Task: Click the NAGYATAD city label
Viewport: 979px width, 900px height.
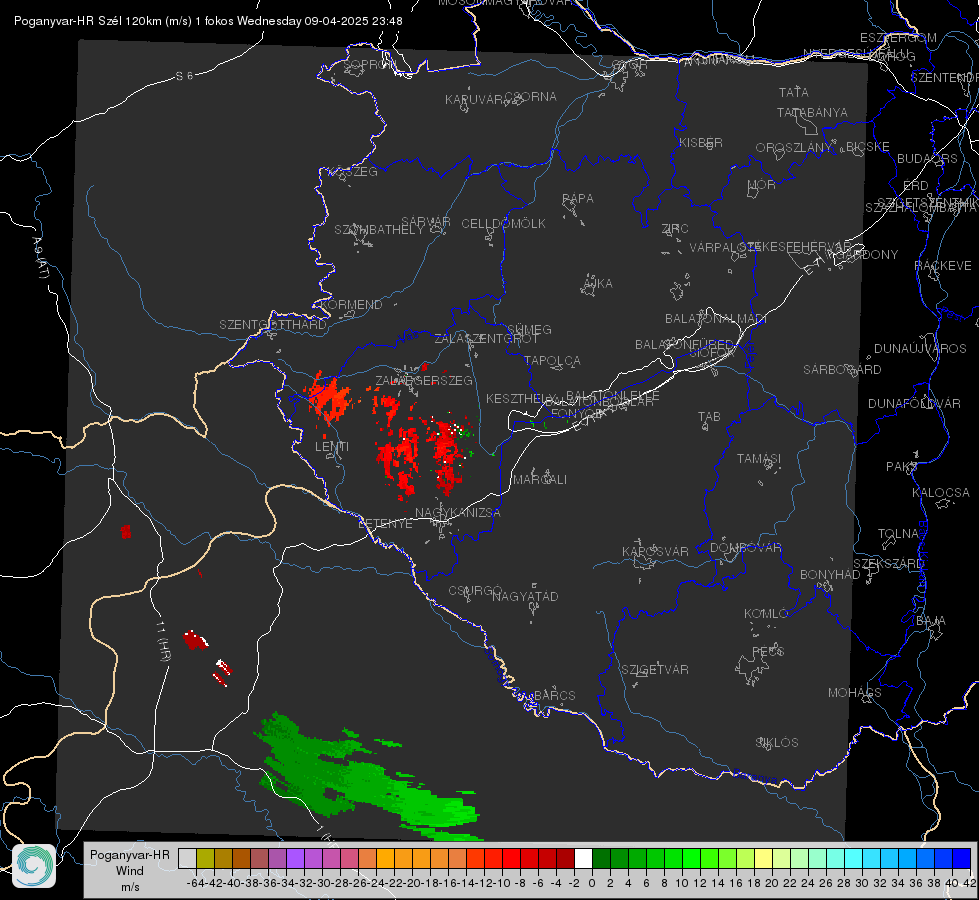Action: (525, 596)
